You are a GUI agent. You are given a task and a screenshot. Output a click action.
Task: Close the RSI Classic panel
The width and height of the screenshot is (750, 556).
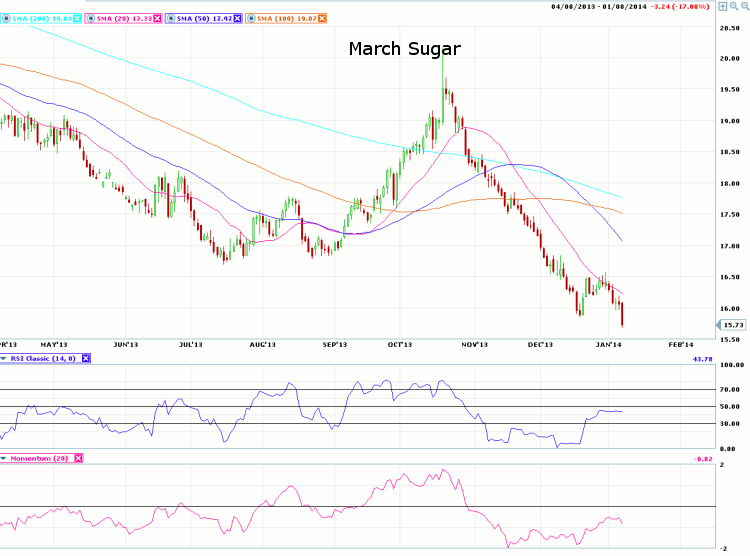coord(86,358)
